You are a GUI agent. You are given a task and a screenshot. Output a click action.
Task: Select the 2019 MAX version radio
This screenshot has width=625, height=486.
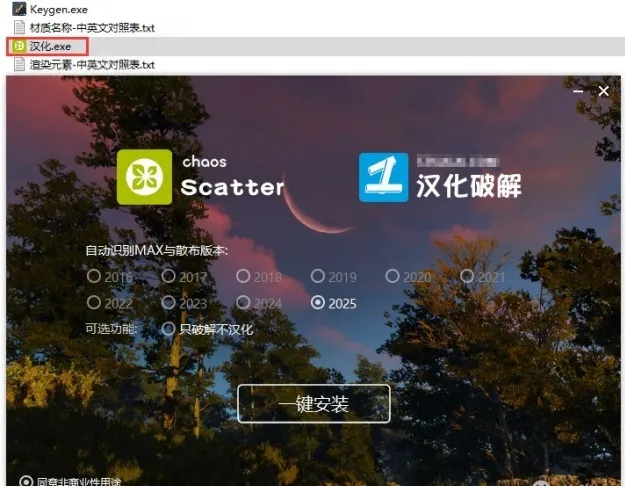click(x=318, y=276)
